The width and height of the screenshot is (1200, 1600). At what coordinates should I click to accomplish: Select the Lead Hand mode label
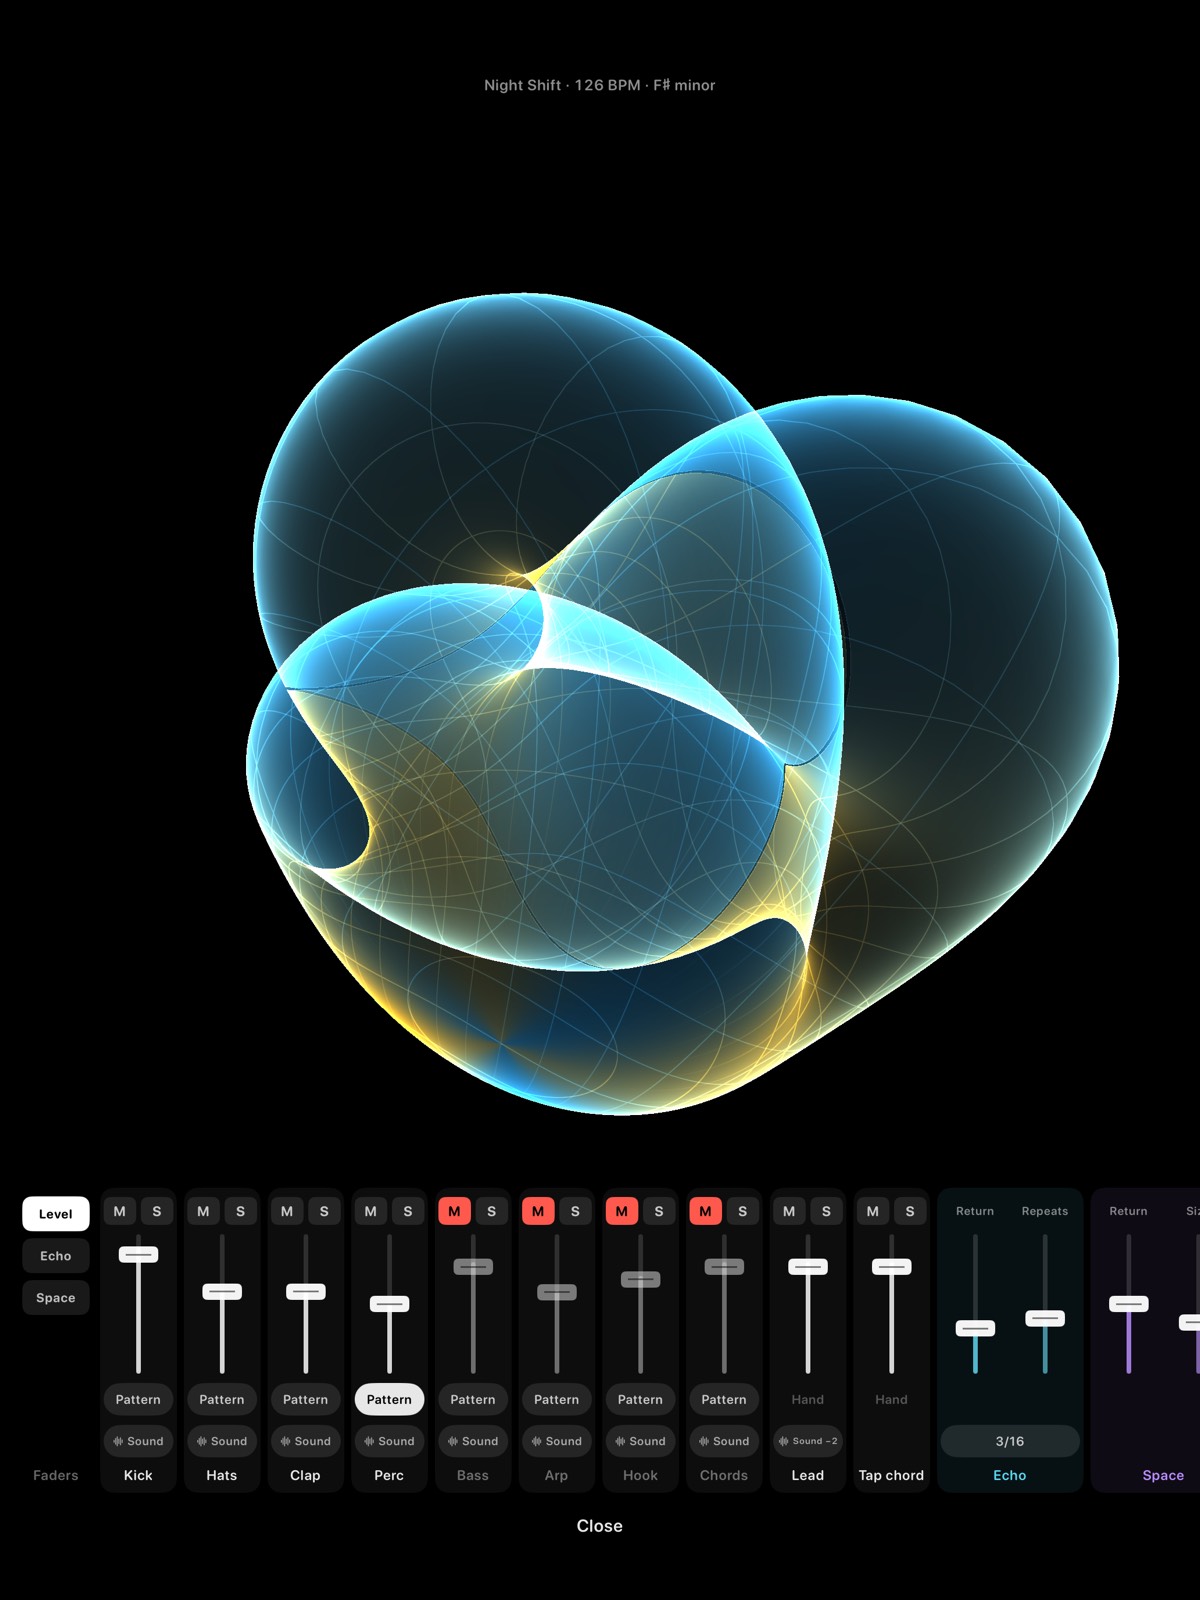click(x=808, y=1399)
